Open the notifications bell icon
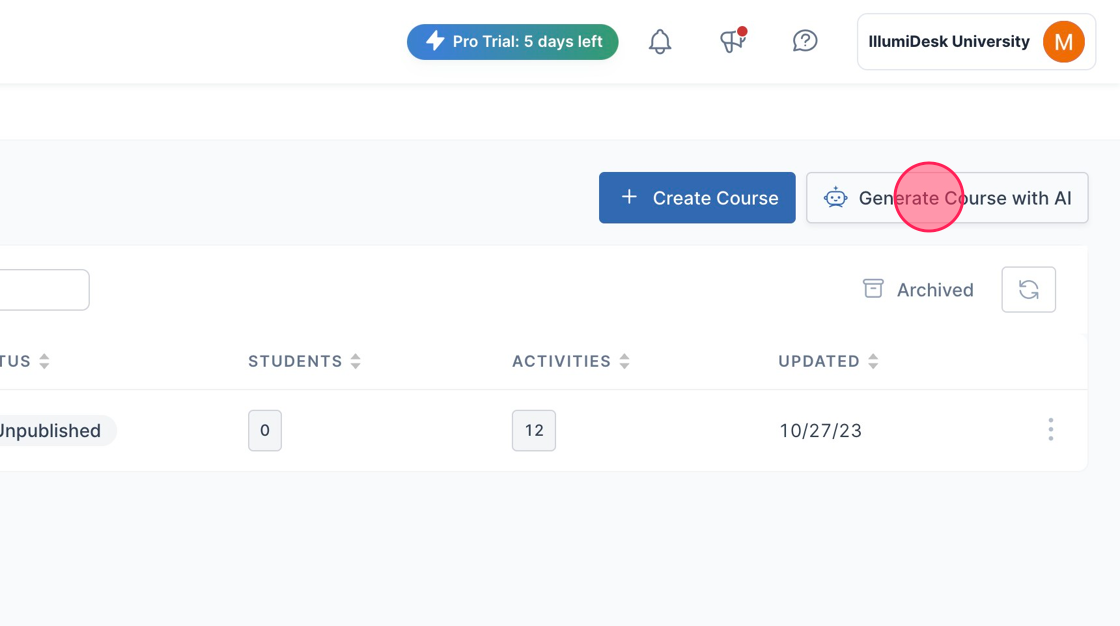The image size is (1120, 626). (x=659, y=41)
